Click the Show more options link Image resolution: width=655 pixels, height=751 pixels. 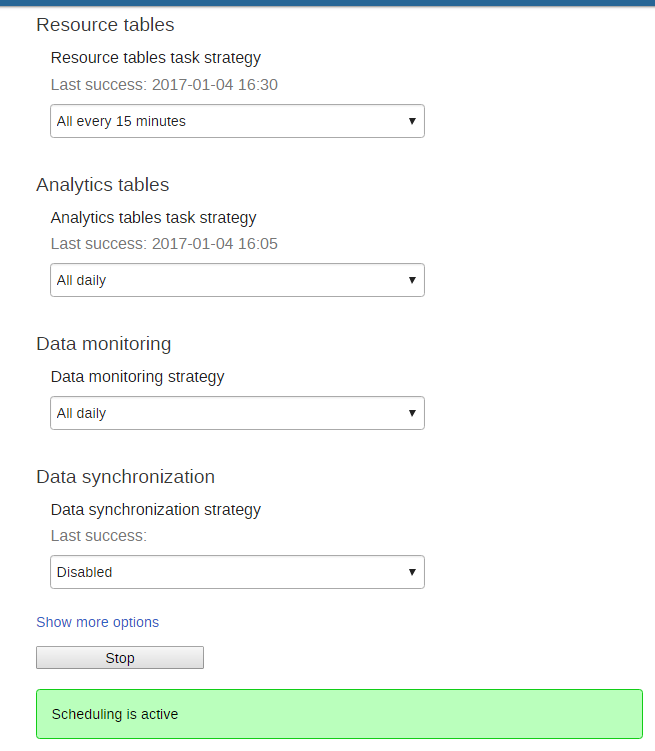click(x=97, y=622)
